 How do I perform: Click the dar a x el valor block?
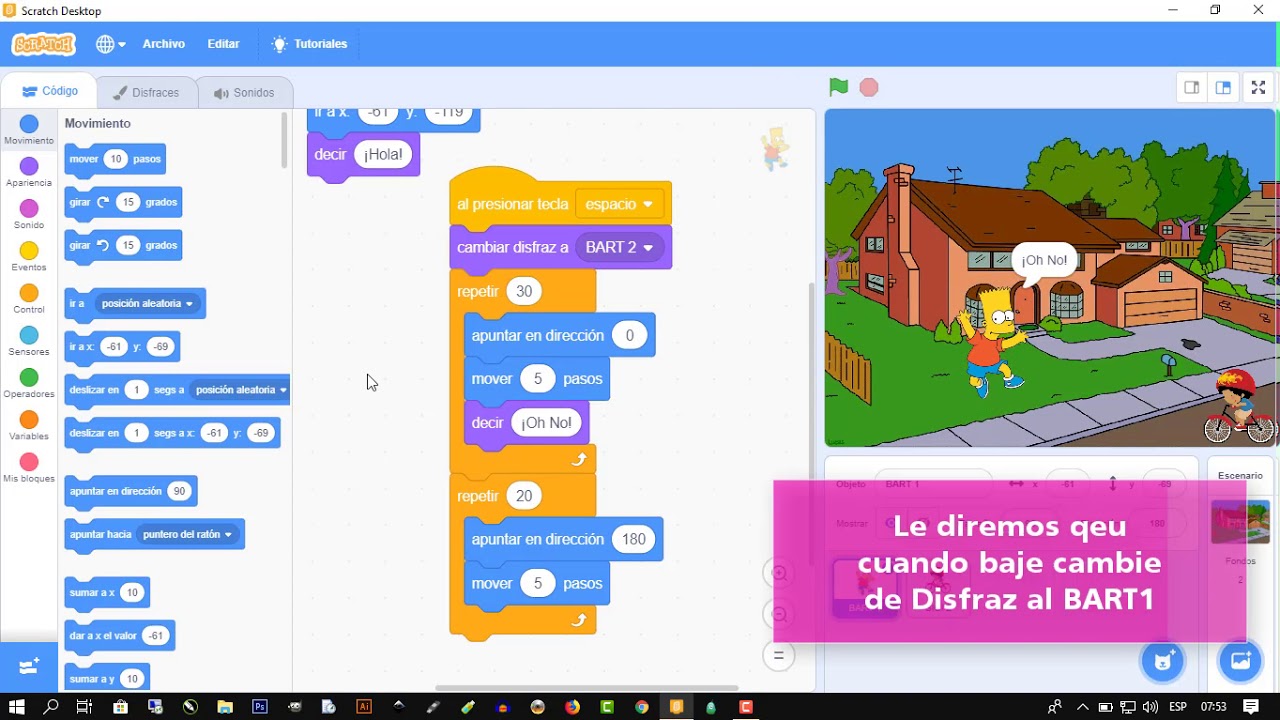click(x=119, y=635)
